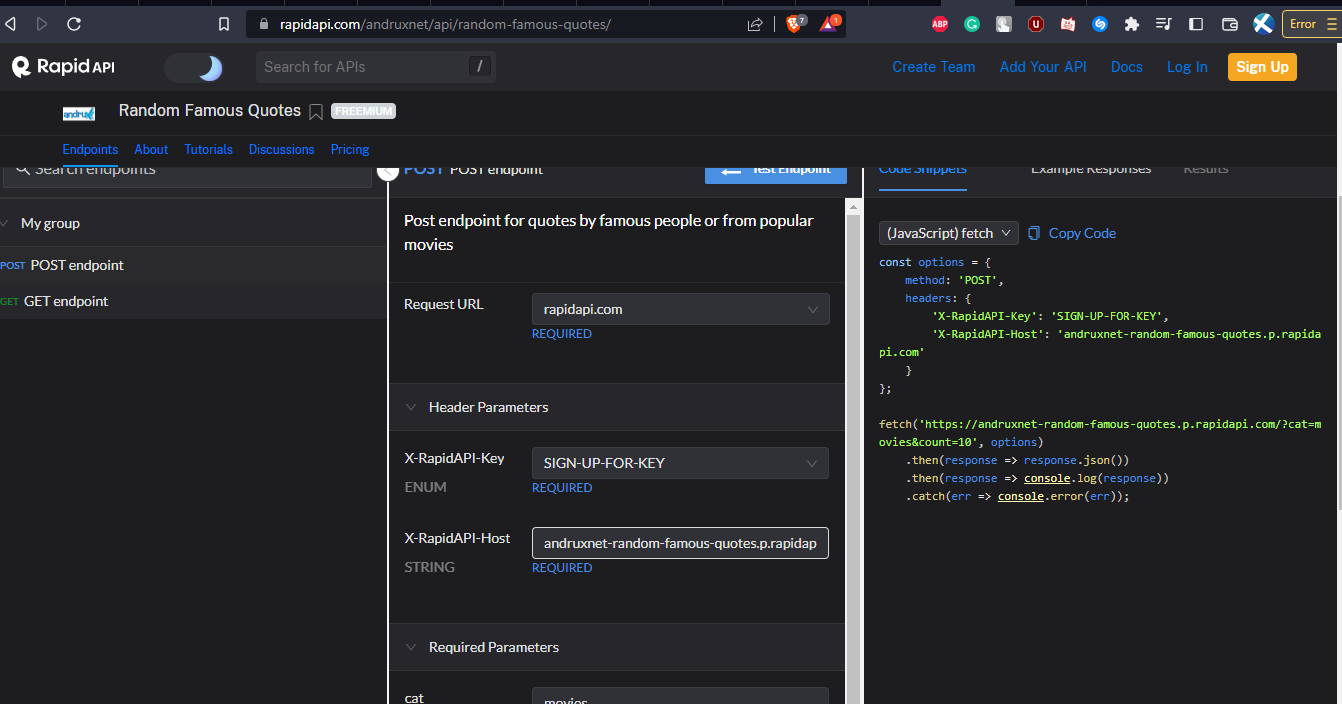1342x704 pixels.
Task: Click the AdBlock Plus extension icon
Action: (x=940, y=24)
